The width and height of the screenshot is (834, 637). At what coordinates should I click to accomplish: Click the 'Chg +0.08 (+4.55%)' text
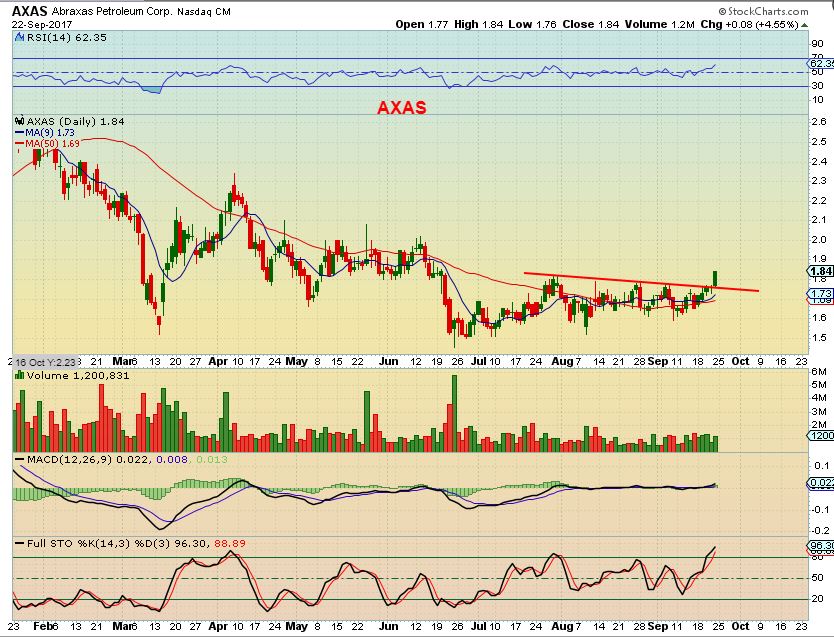(749, 24)
